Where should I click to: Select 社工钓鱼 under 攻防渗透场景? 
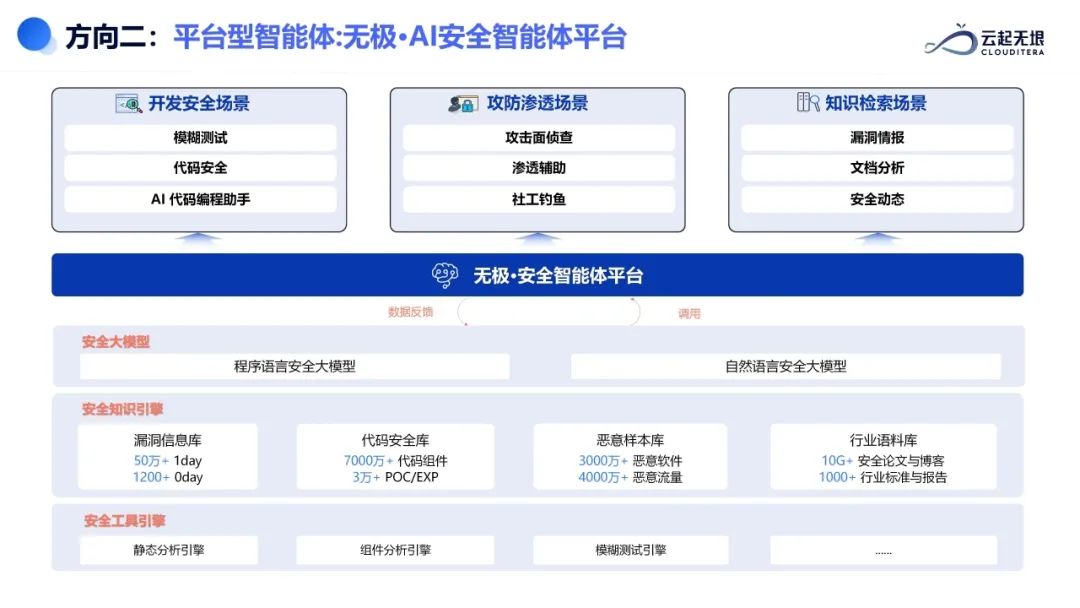coord(537,199)
